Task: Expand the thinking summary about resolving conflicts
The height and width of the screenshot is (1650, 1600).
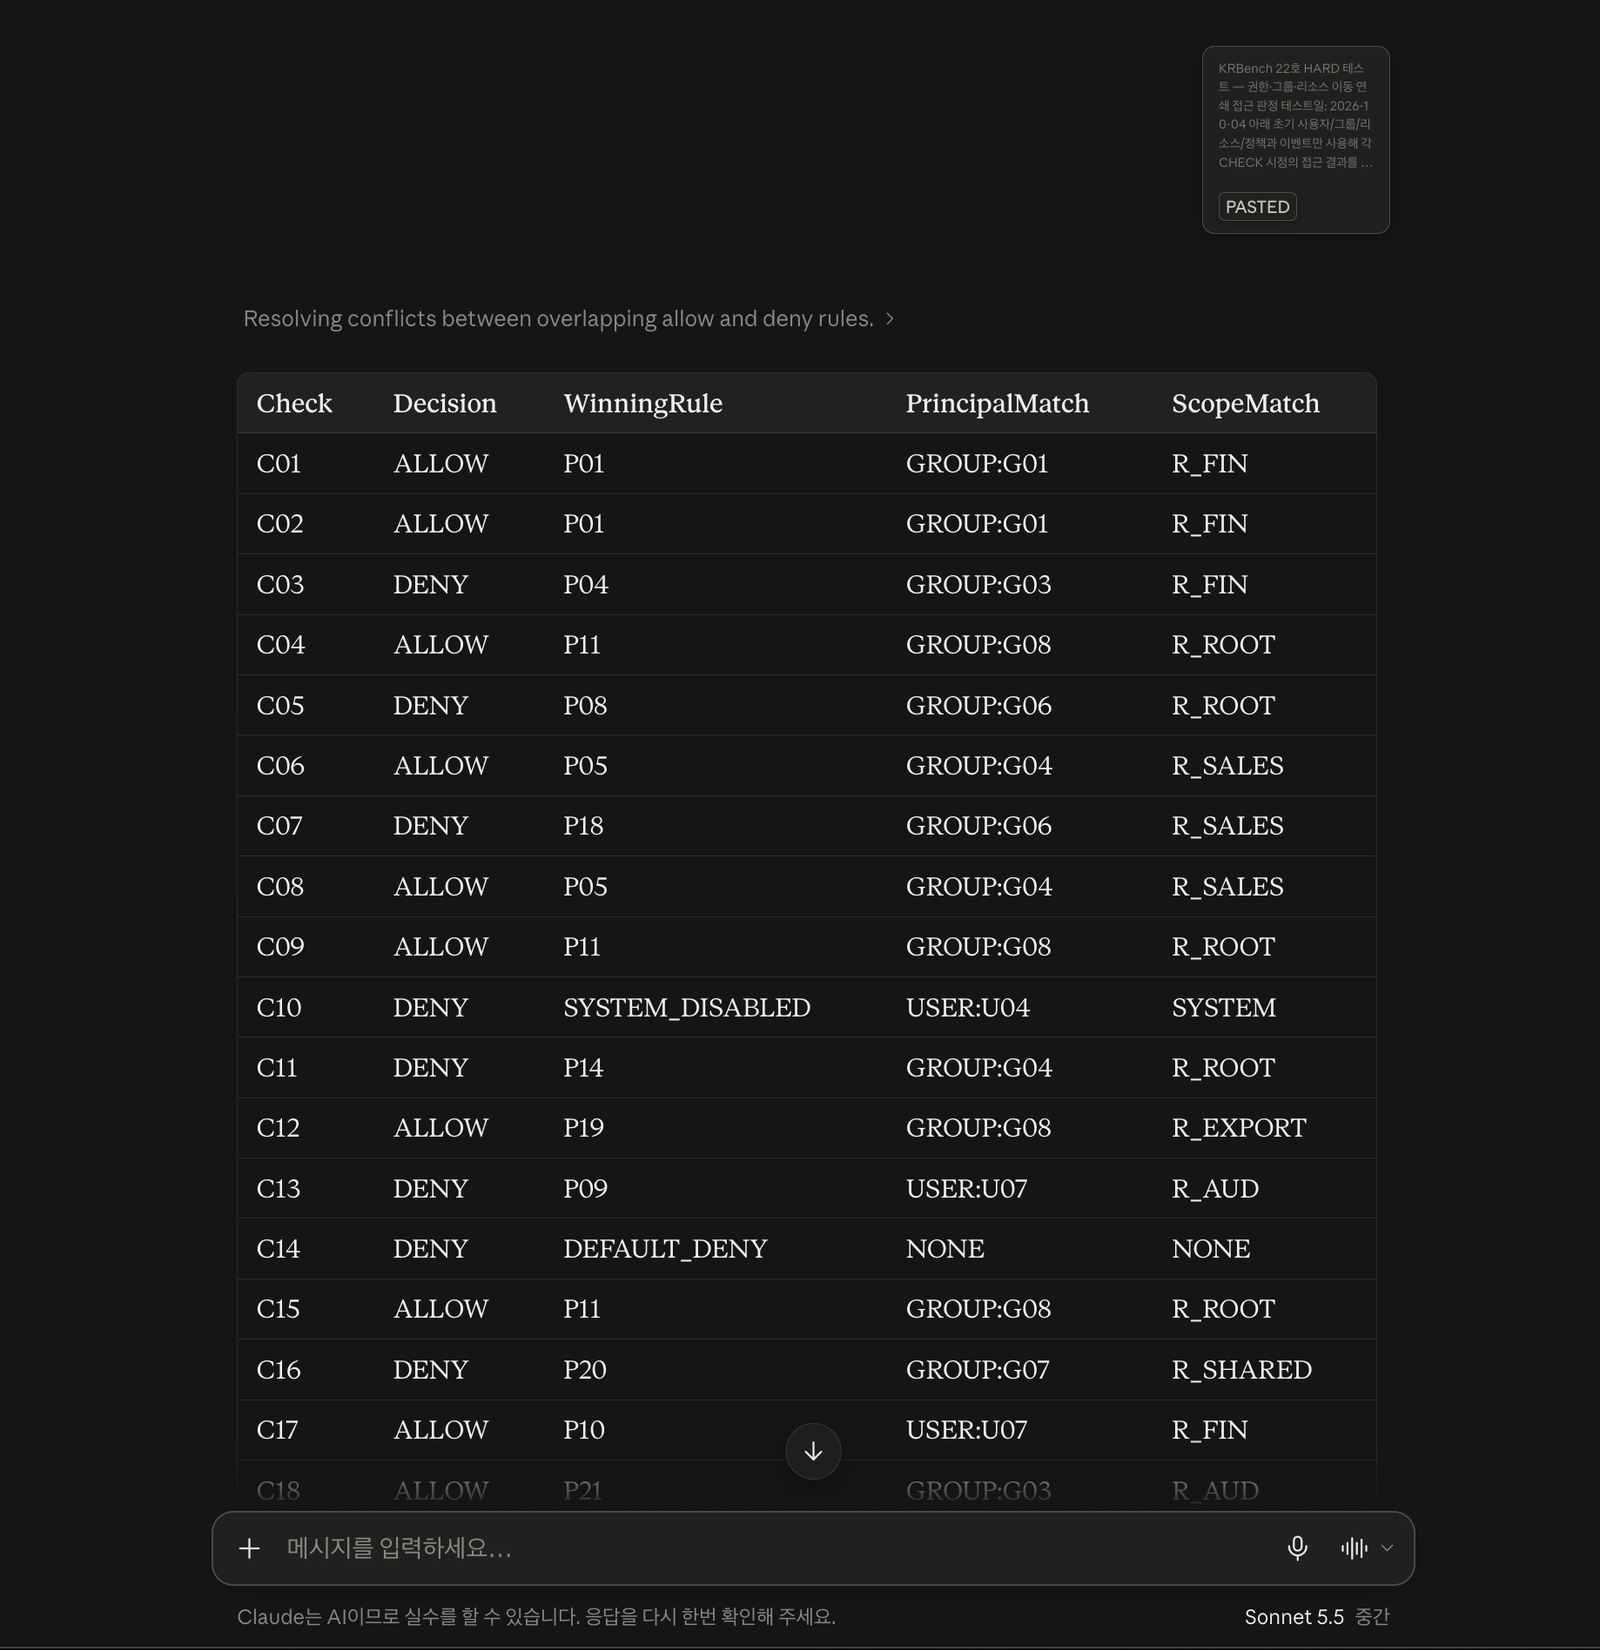Action: tap(568, 318)
